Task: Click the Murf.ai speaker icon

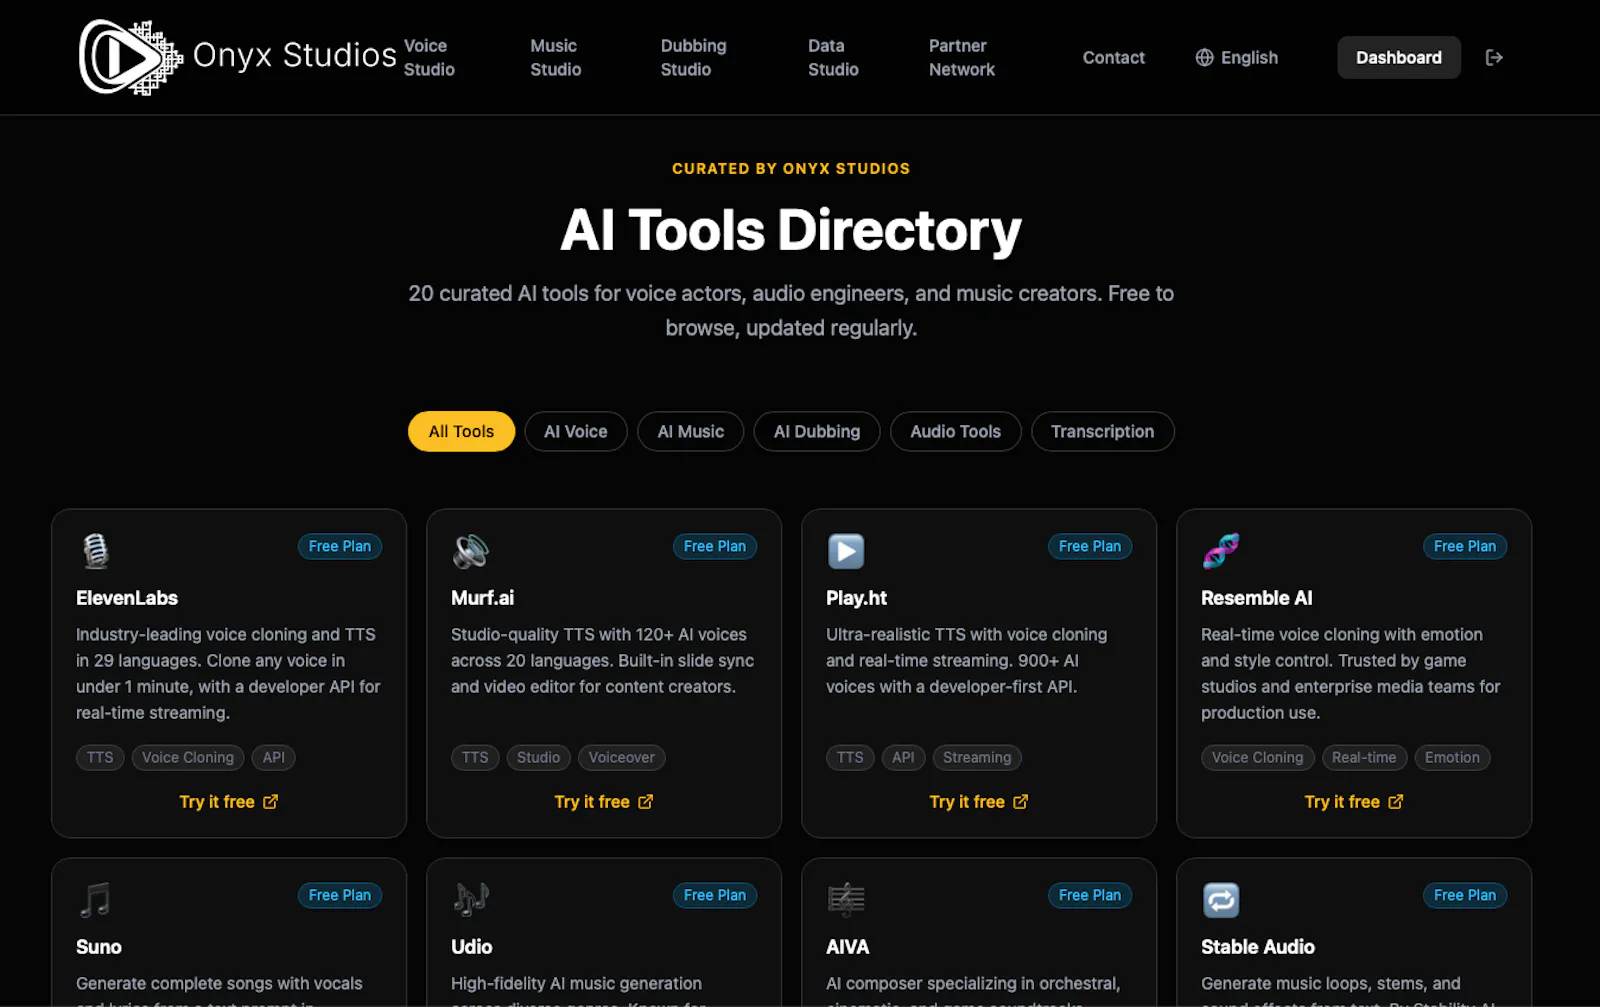Action: (470, 550)
